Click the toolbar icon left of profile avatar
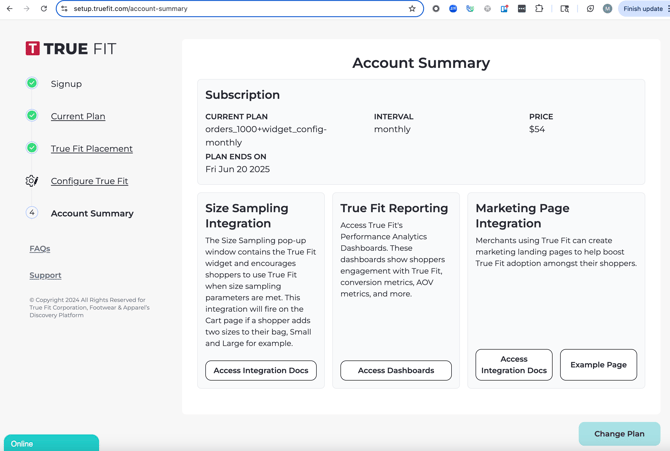The width and height of the screenshot is (670, 451). (590, 9)
